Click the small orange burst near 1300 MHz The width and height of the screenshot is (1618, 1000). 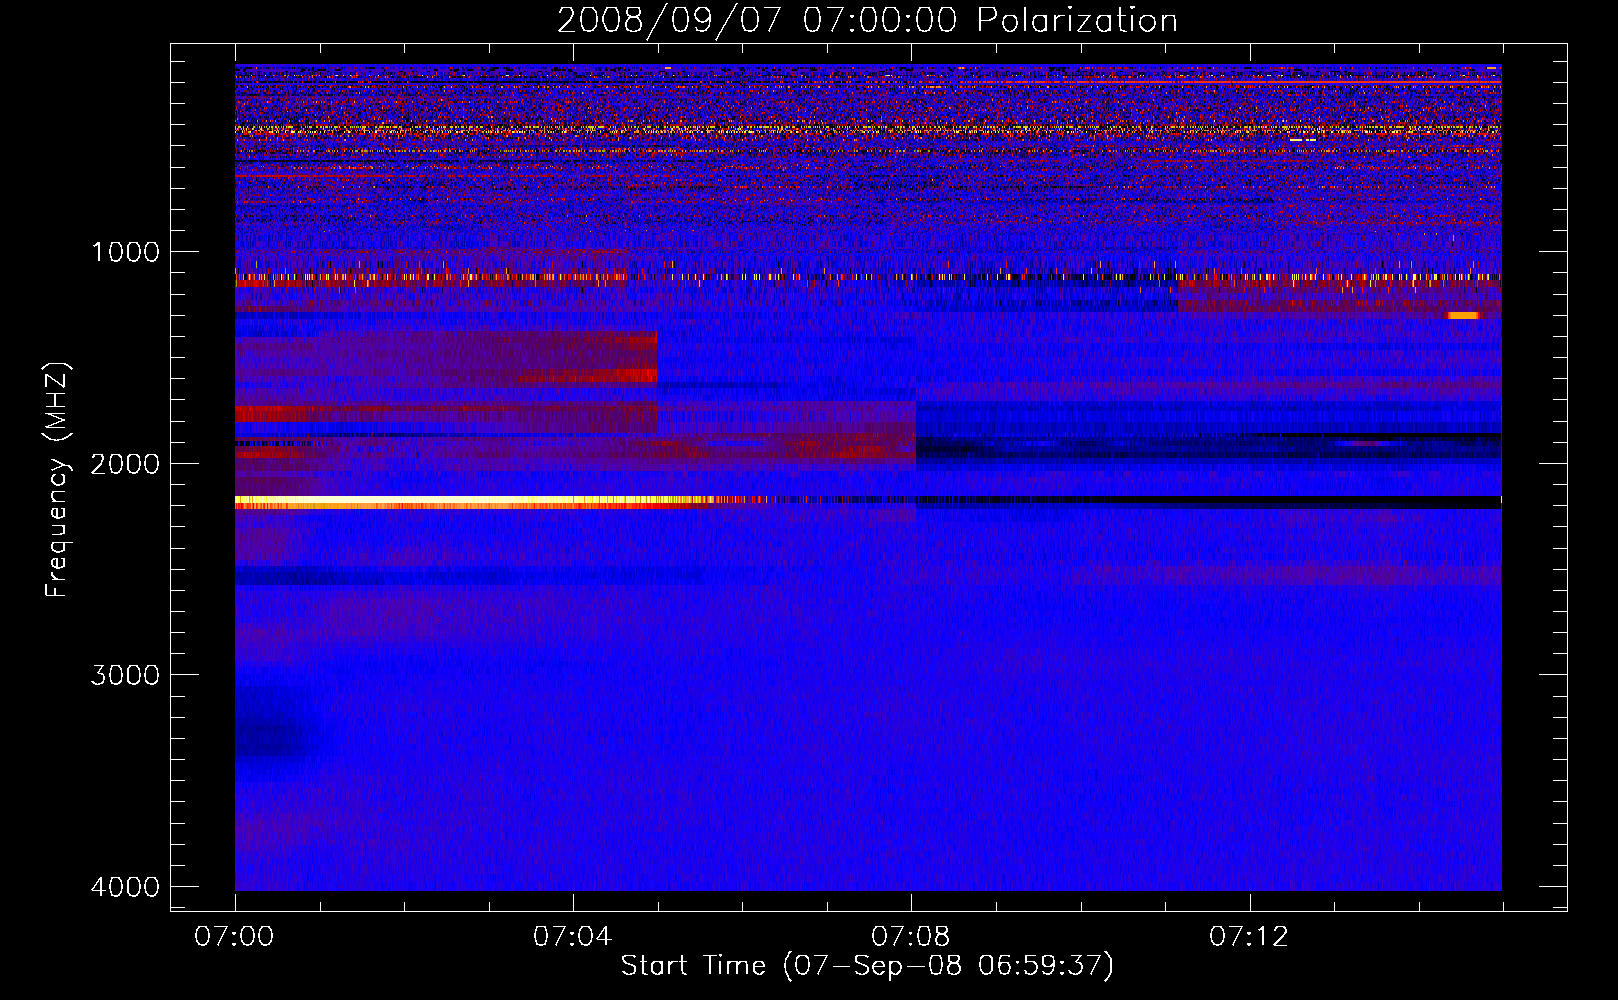pyautogui.click(x=1463, y=315)
